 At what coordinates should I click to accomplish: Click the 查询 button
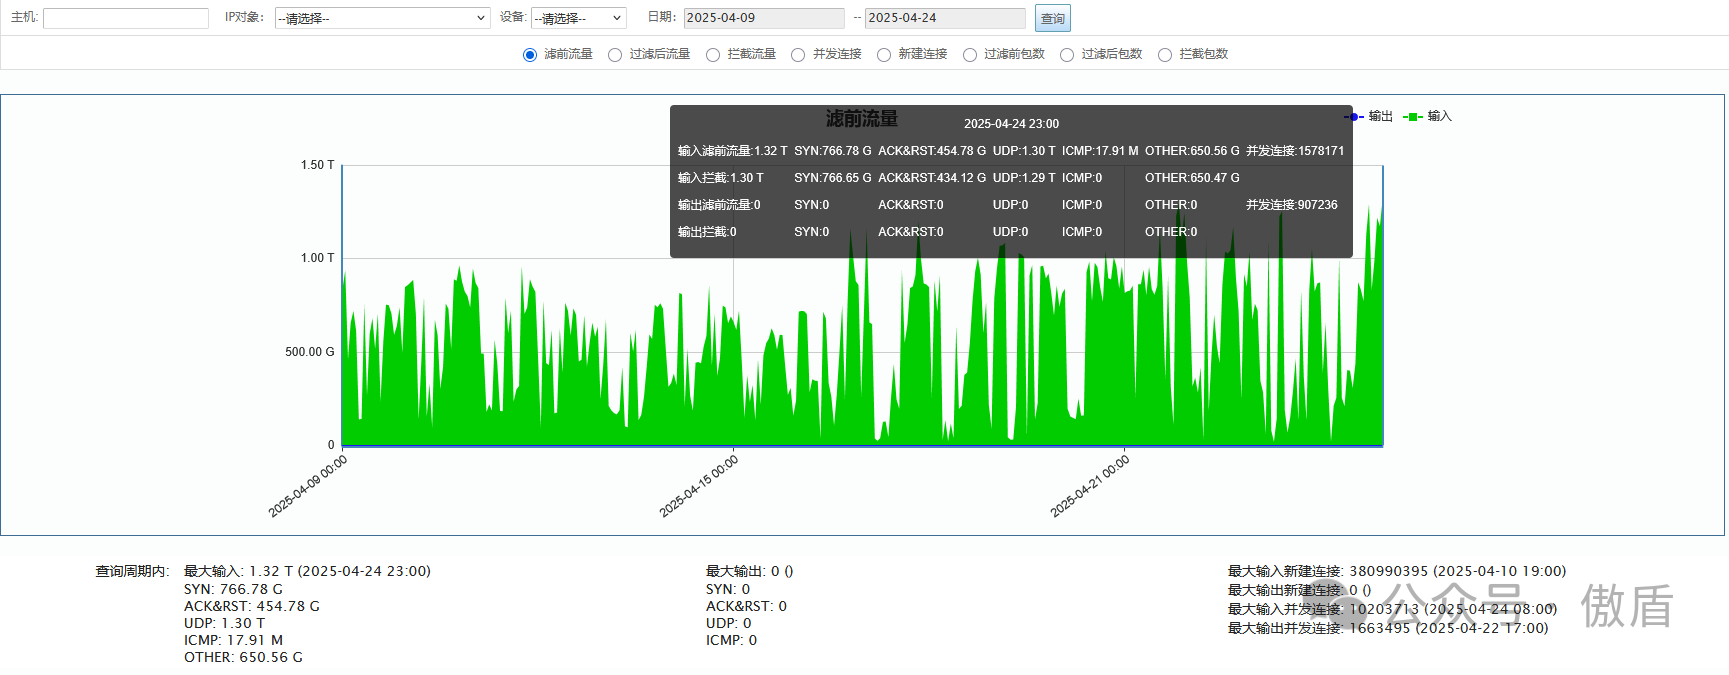click(x=1052, y=18)
